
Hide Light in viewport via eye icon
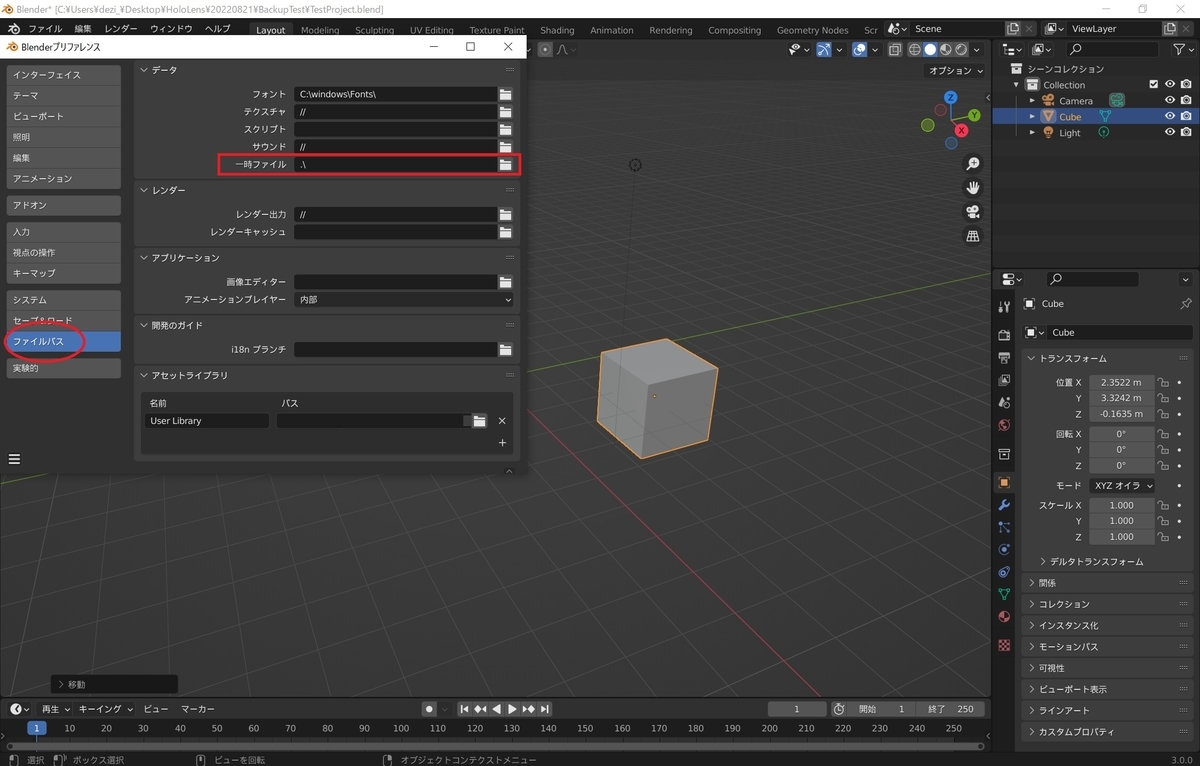pos(1170,132)
